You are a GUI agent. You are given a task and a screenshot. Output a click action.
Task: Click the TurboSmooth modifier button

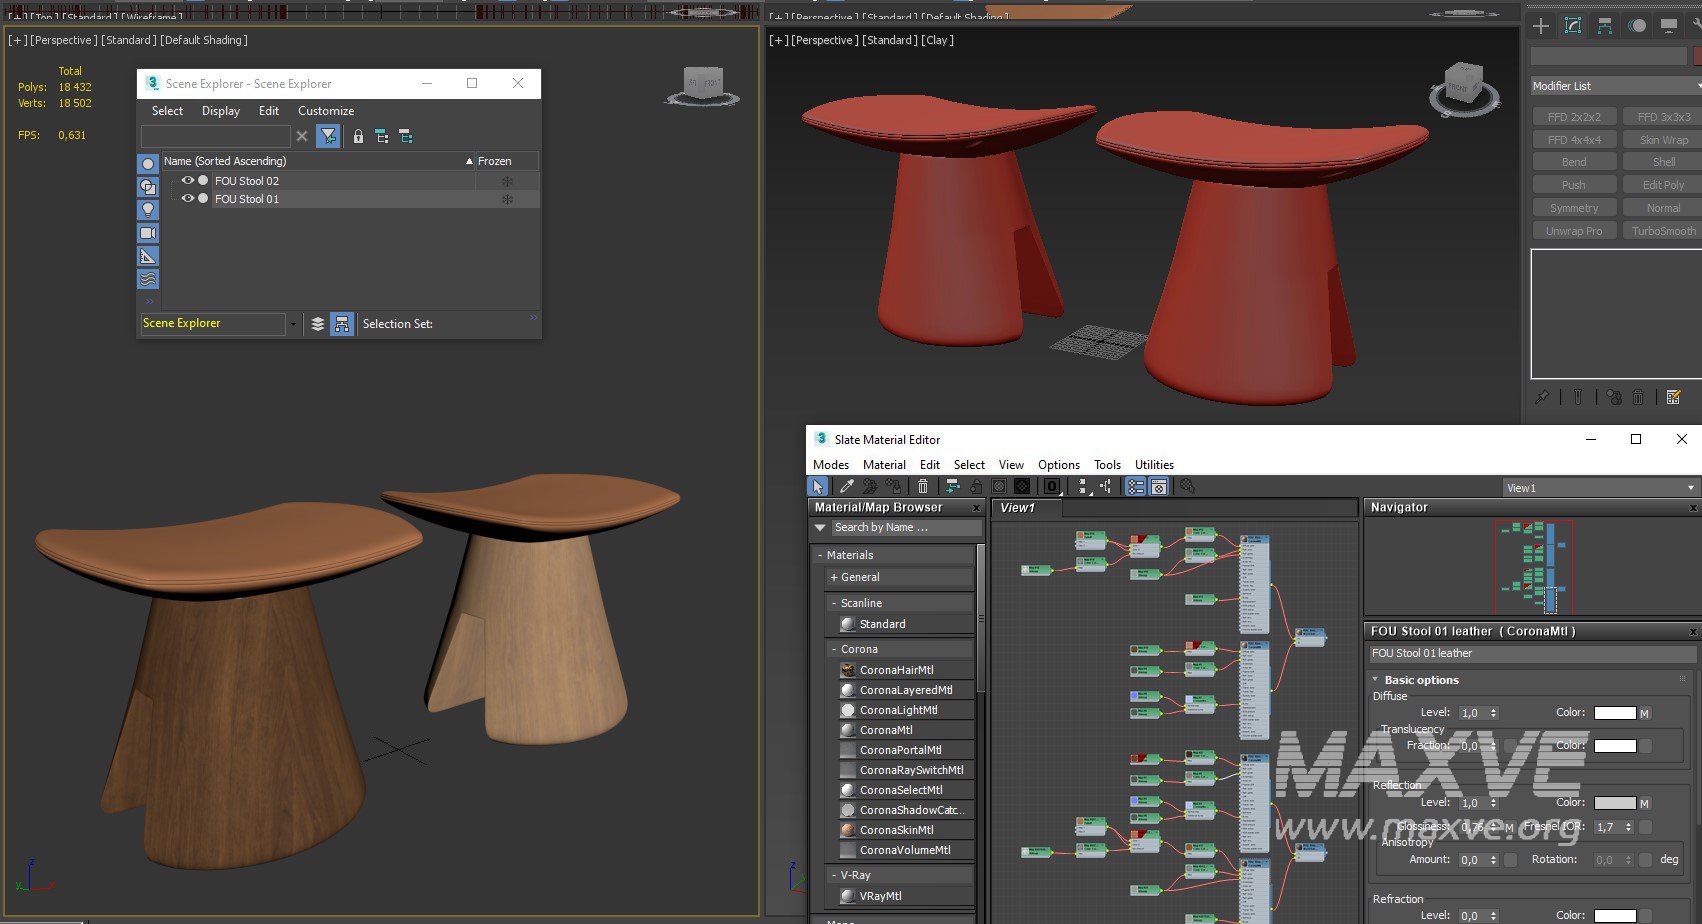[x=1662, y=231]
